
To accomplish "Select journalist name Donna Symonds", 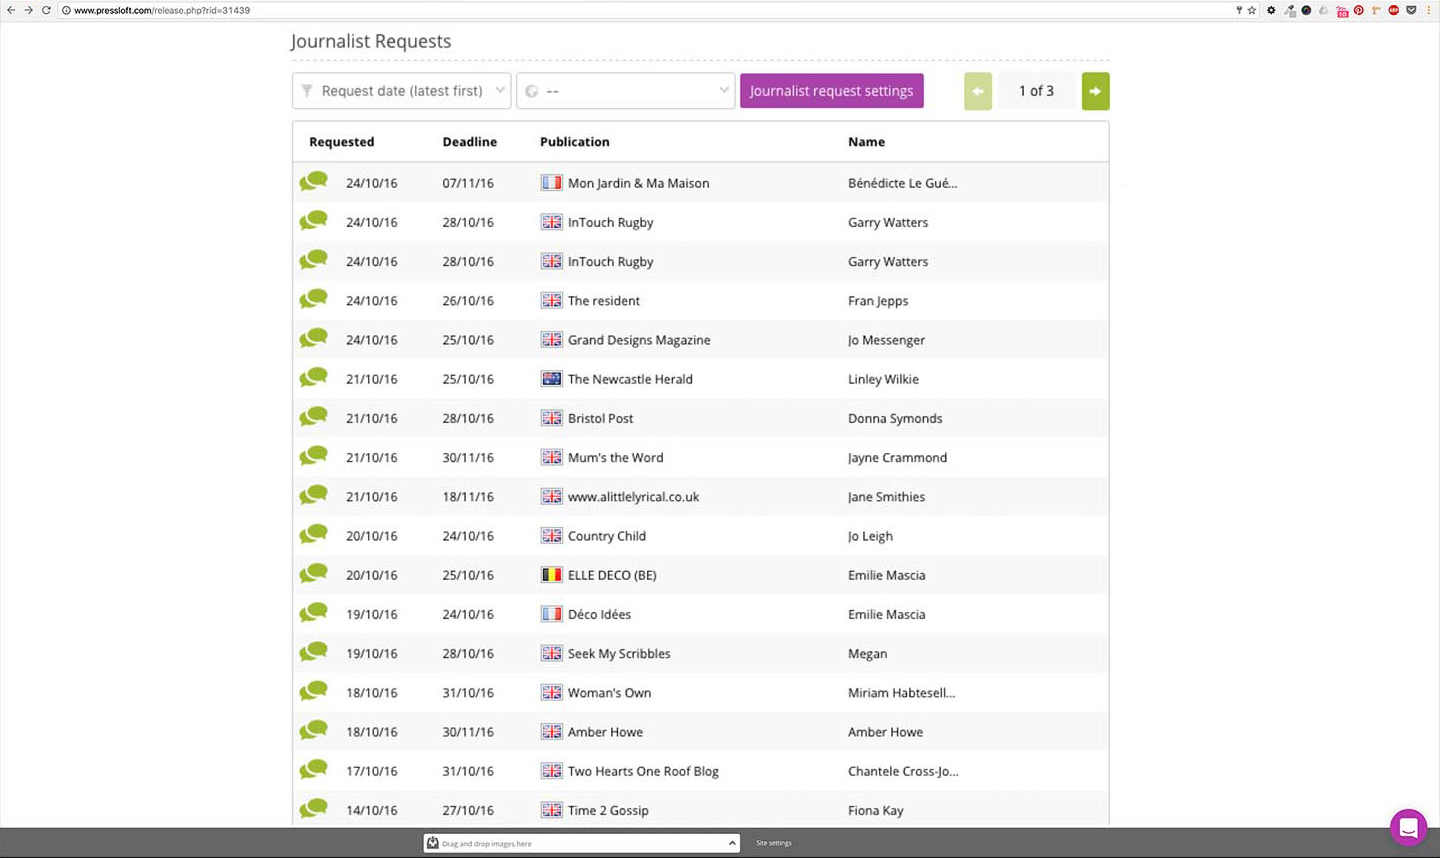I will [x=895, y=418].
